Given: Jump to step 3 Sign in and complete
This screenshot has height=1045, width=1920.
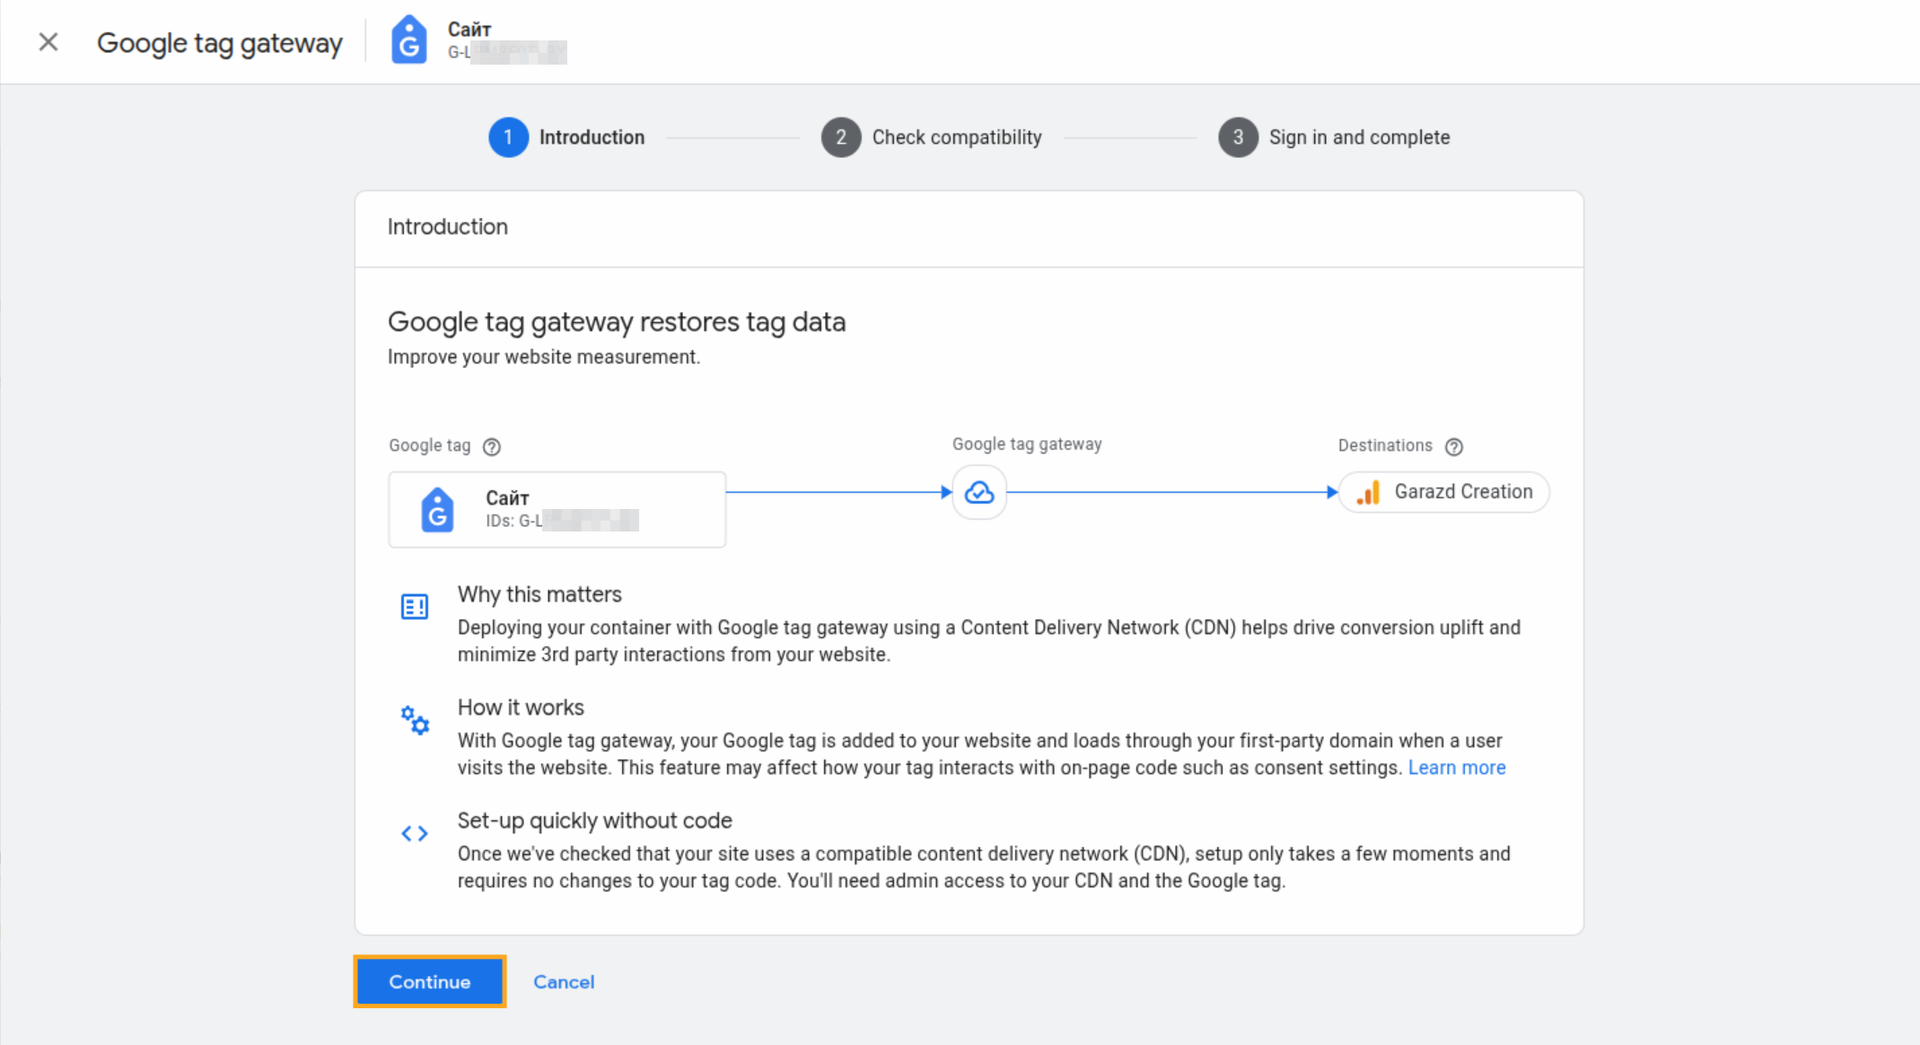Looking at the screenshot, I should 1334,137.
